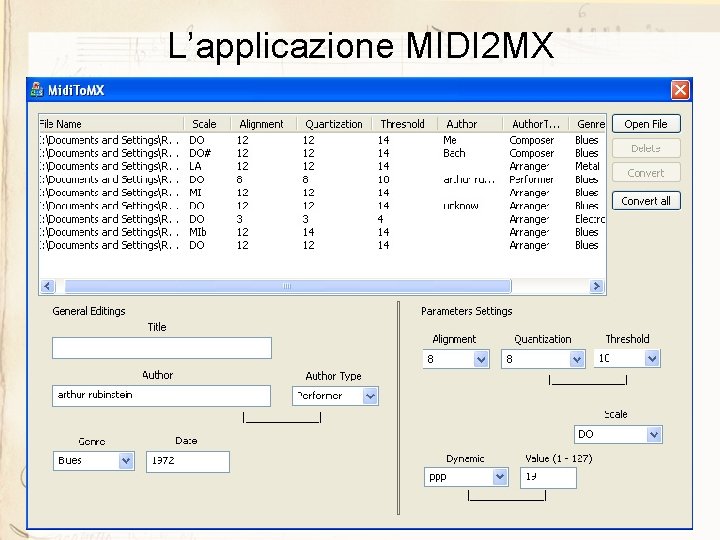Image resolution: width=720 pixels, height=540 pixels.
Task: Click the Convert all button
Action: (646, 201)
